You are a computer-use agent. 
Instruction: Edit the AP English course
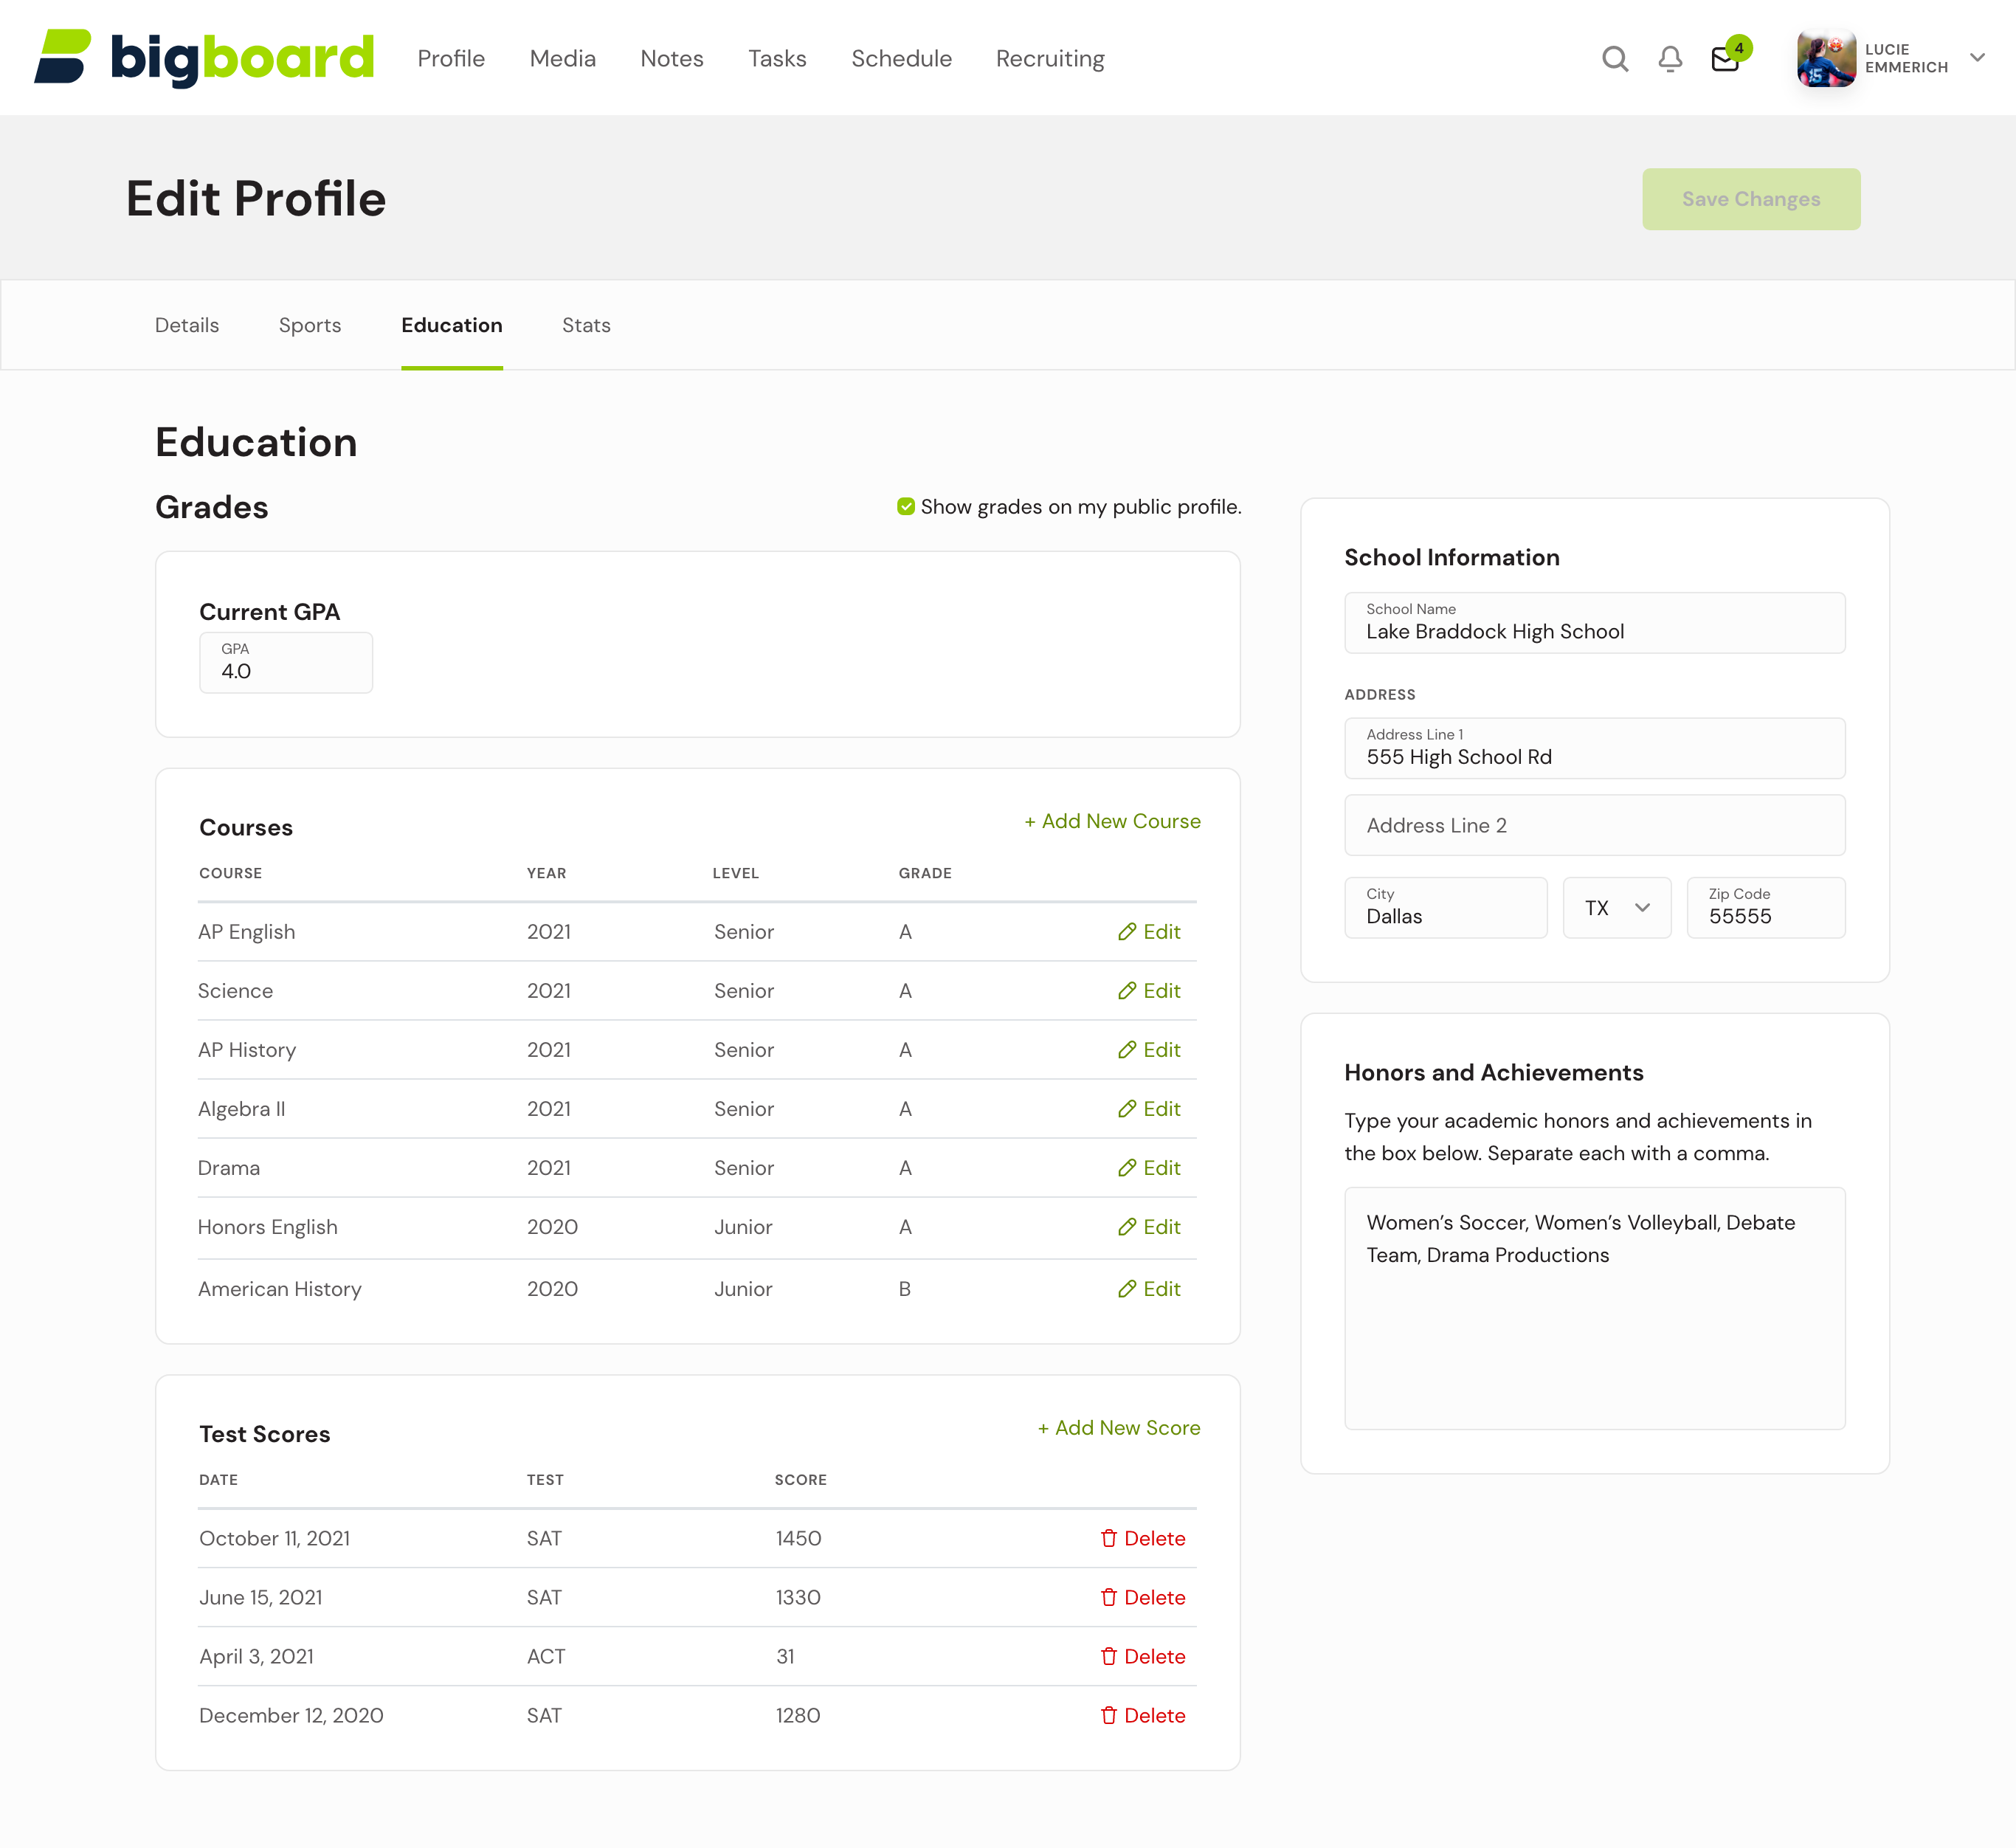click(1149, 932)
